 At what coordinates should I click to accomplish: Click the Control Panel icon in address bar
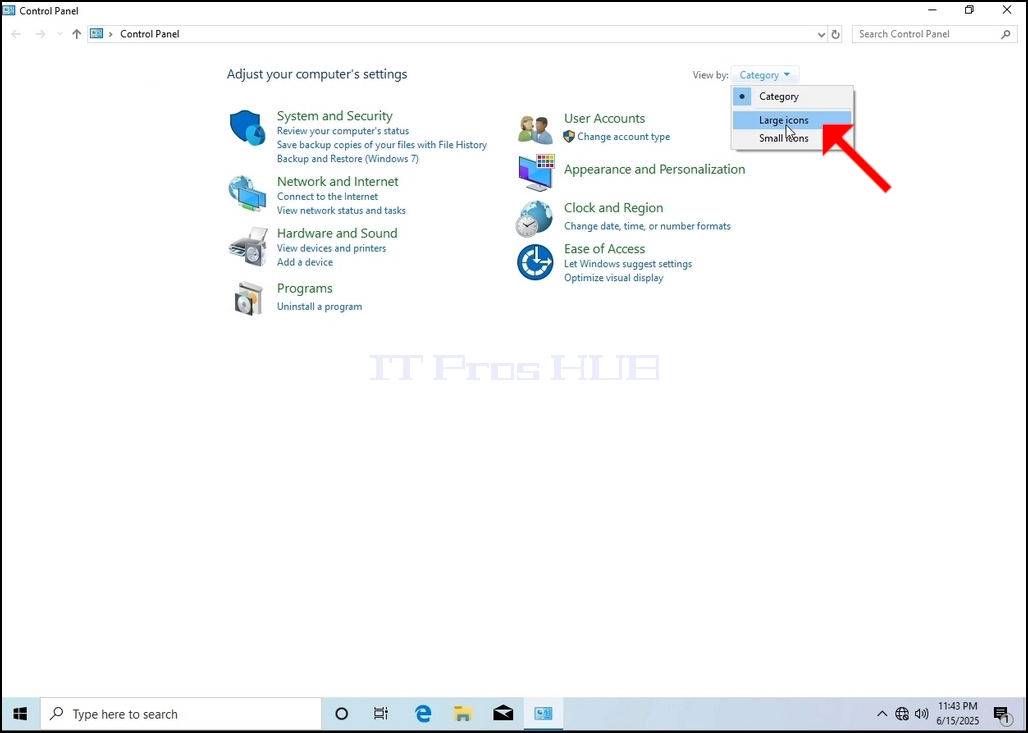(x=96, y=34)
